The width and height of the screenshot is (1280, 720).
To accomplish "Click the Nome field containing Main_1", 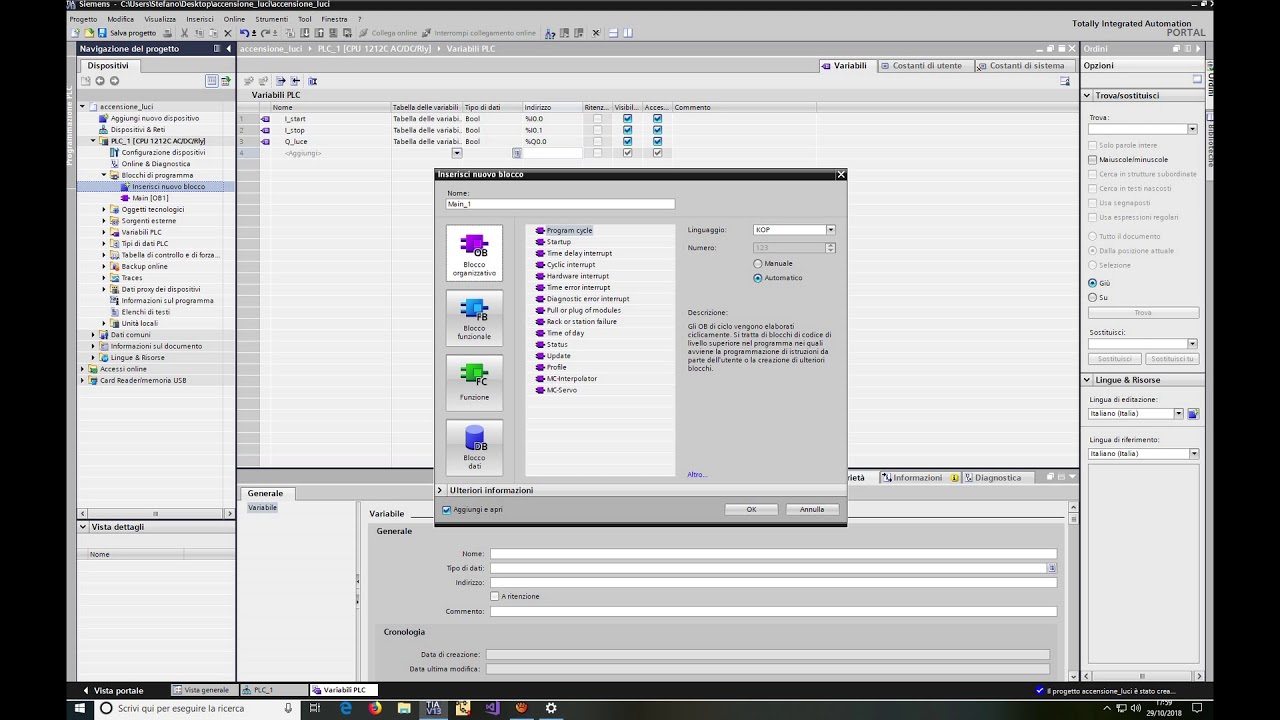I will 560,204.
